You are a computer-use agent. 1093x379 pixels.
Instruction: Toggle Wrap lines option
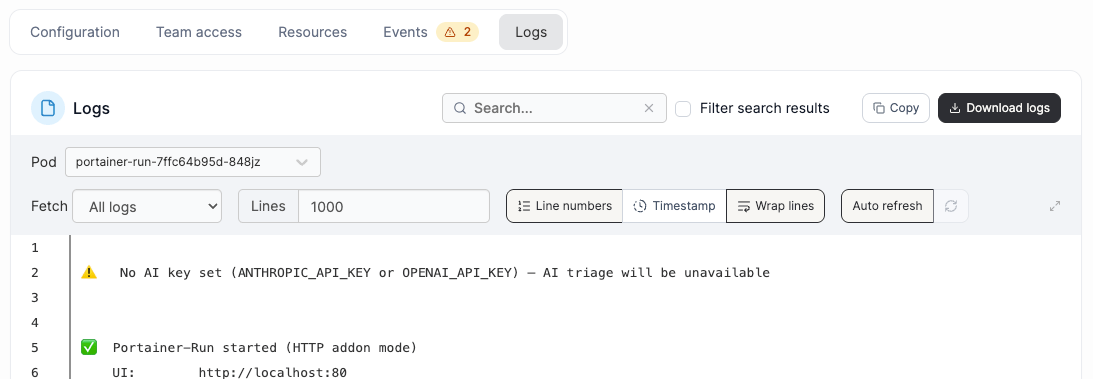pyautogui.click(x=775, y=206)
